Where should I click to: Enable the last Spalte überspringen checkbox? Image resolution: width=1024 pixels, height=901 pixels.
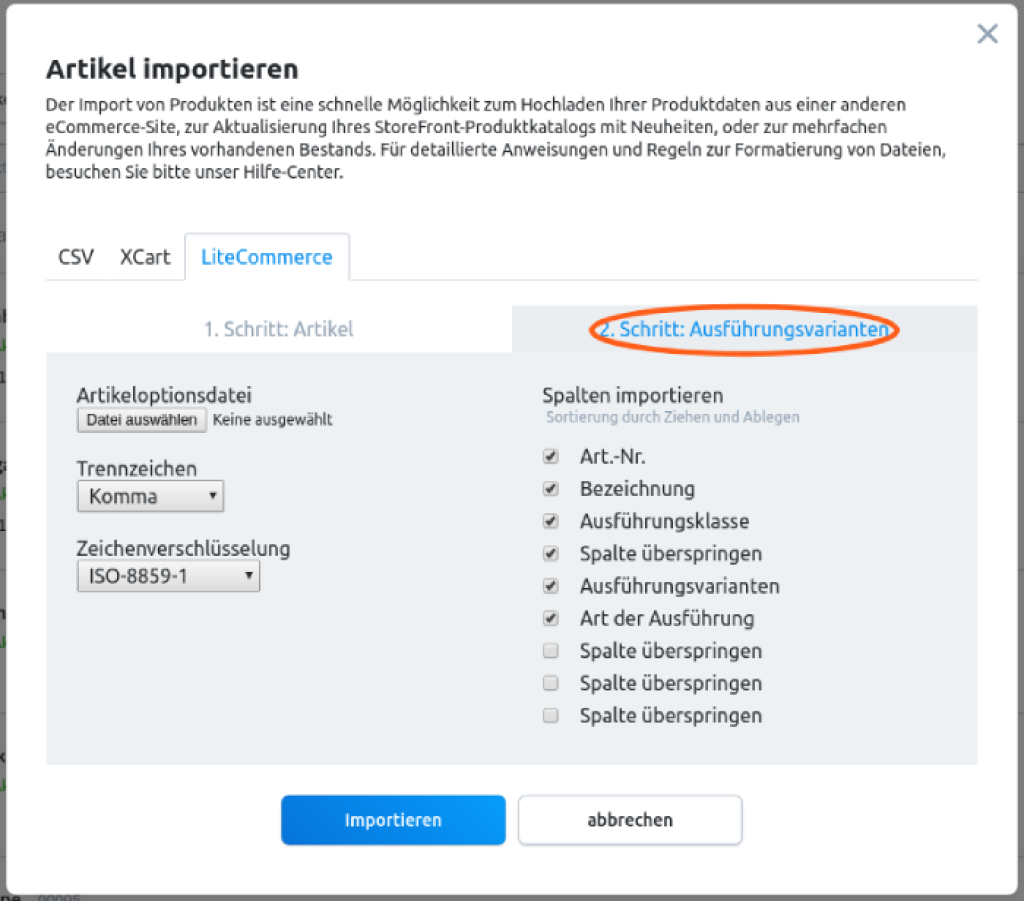tap(550, 715)
